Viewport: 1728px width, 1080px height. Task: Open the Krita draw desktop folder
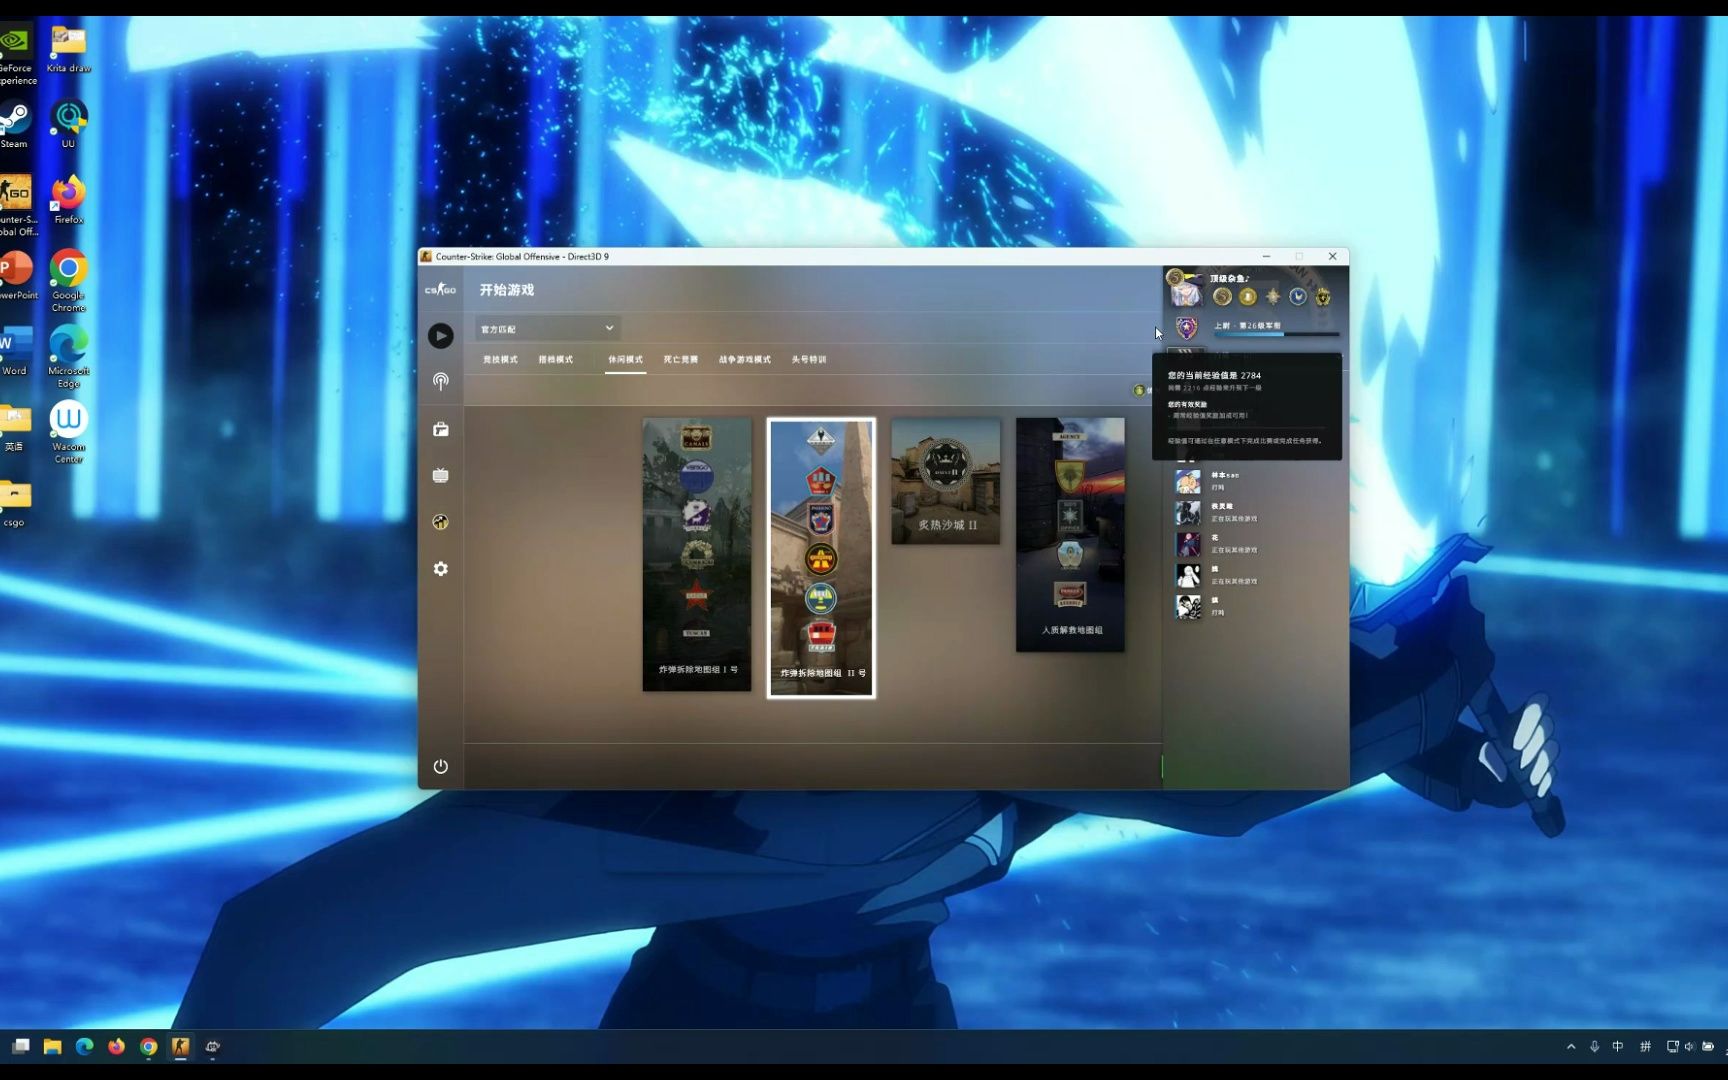pyautogui.click(x=68, y=49)
